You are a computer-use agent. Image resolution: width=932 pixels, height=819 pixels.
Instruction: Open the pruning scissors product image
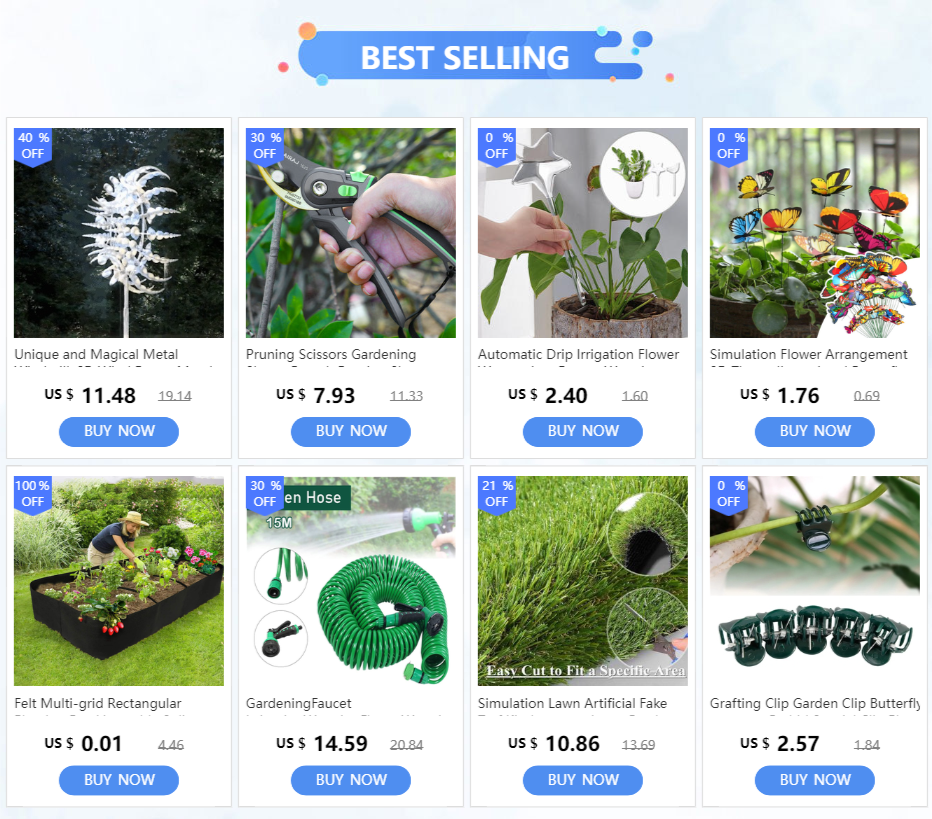pos(351,233)
